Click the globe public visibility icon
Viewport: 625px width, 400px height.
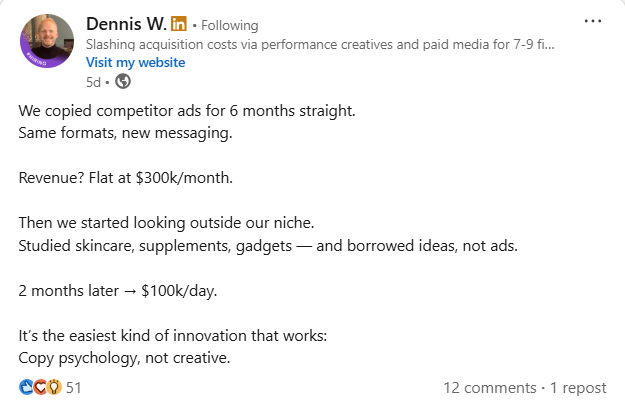coord(123,82)
